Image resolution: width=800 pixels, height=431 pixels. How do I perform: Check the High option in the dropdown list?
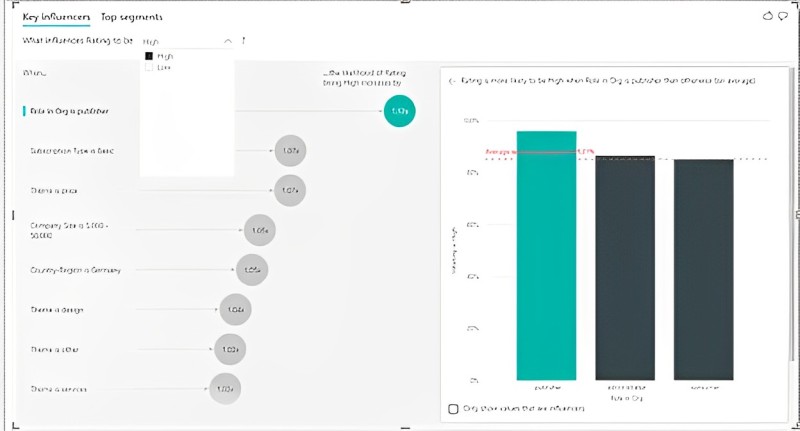point(149,56)
